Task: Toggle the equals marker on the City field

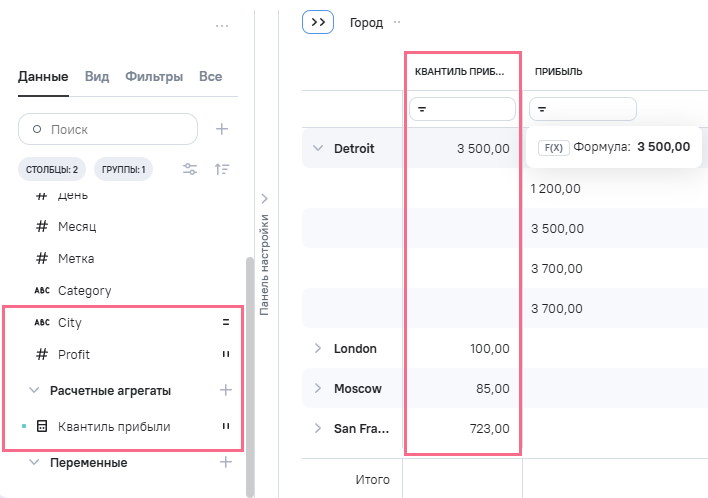Action: 226,323
